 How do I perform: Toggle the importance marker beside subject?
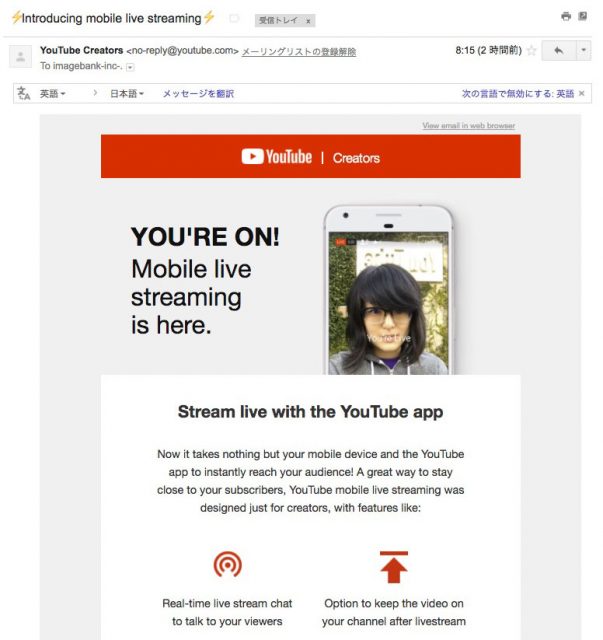[x=233, y=18]
